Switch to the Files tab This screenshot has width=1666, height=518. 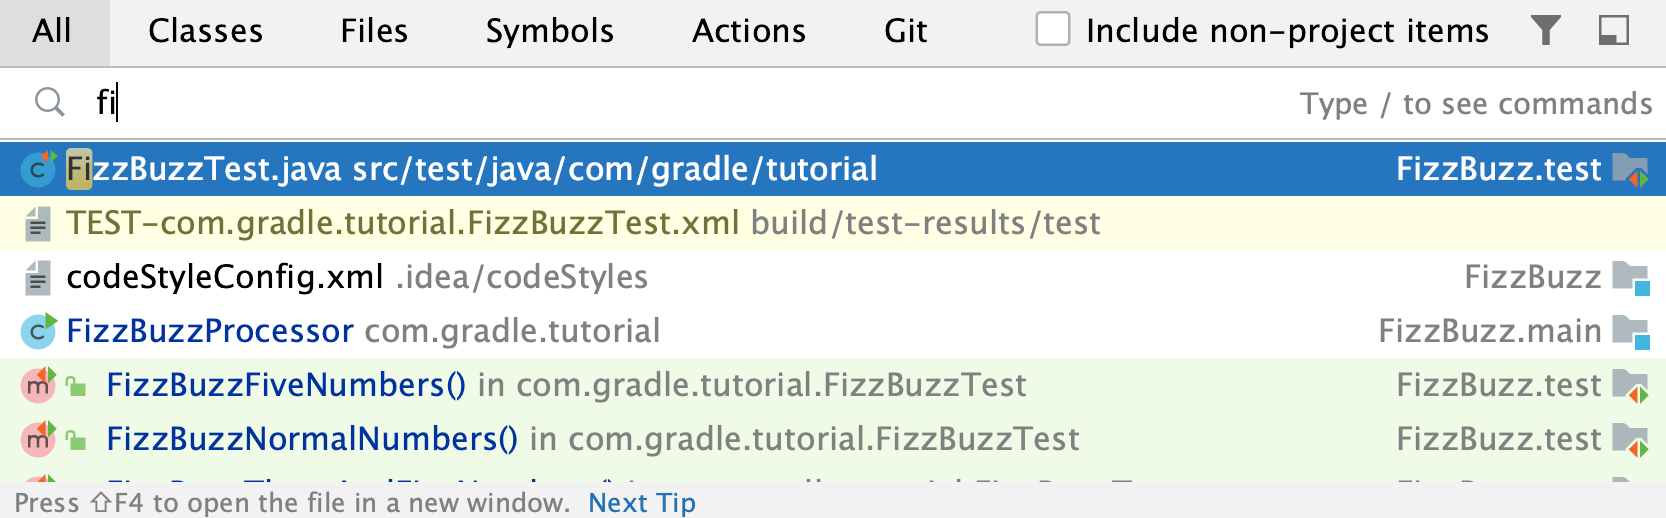pos(374,31)
